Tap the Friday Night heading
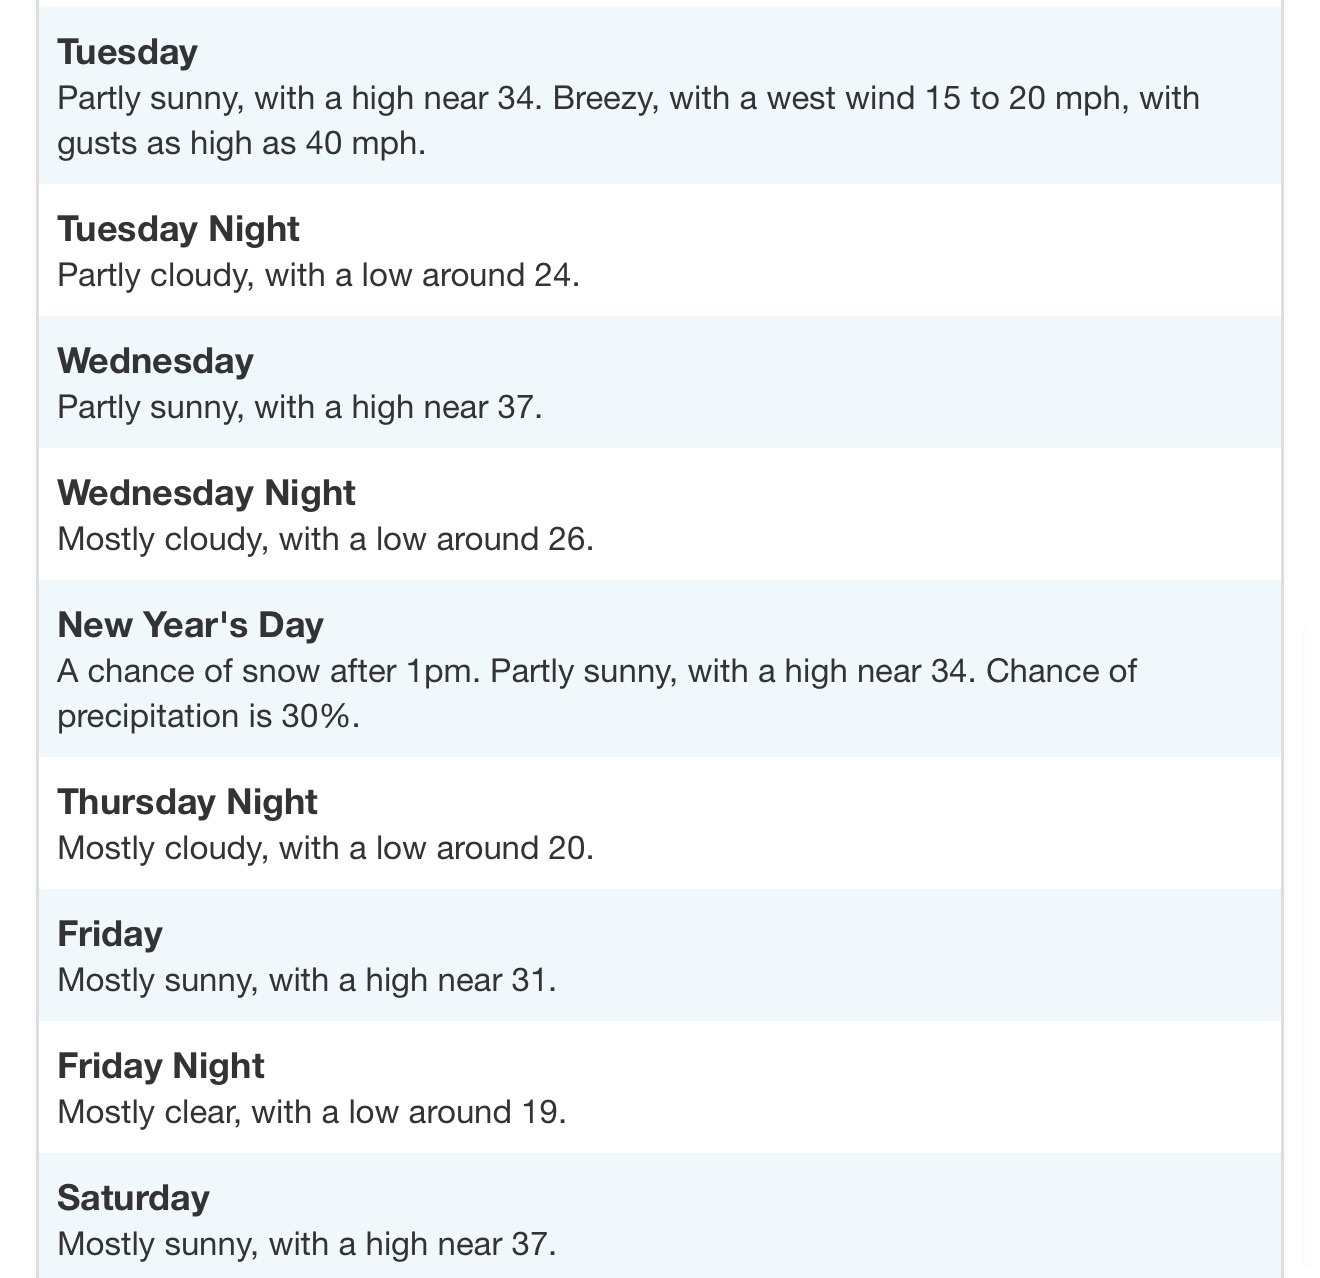The height and width of the screenshot is (1278, 1320). [x=161, y=1066]
